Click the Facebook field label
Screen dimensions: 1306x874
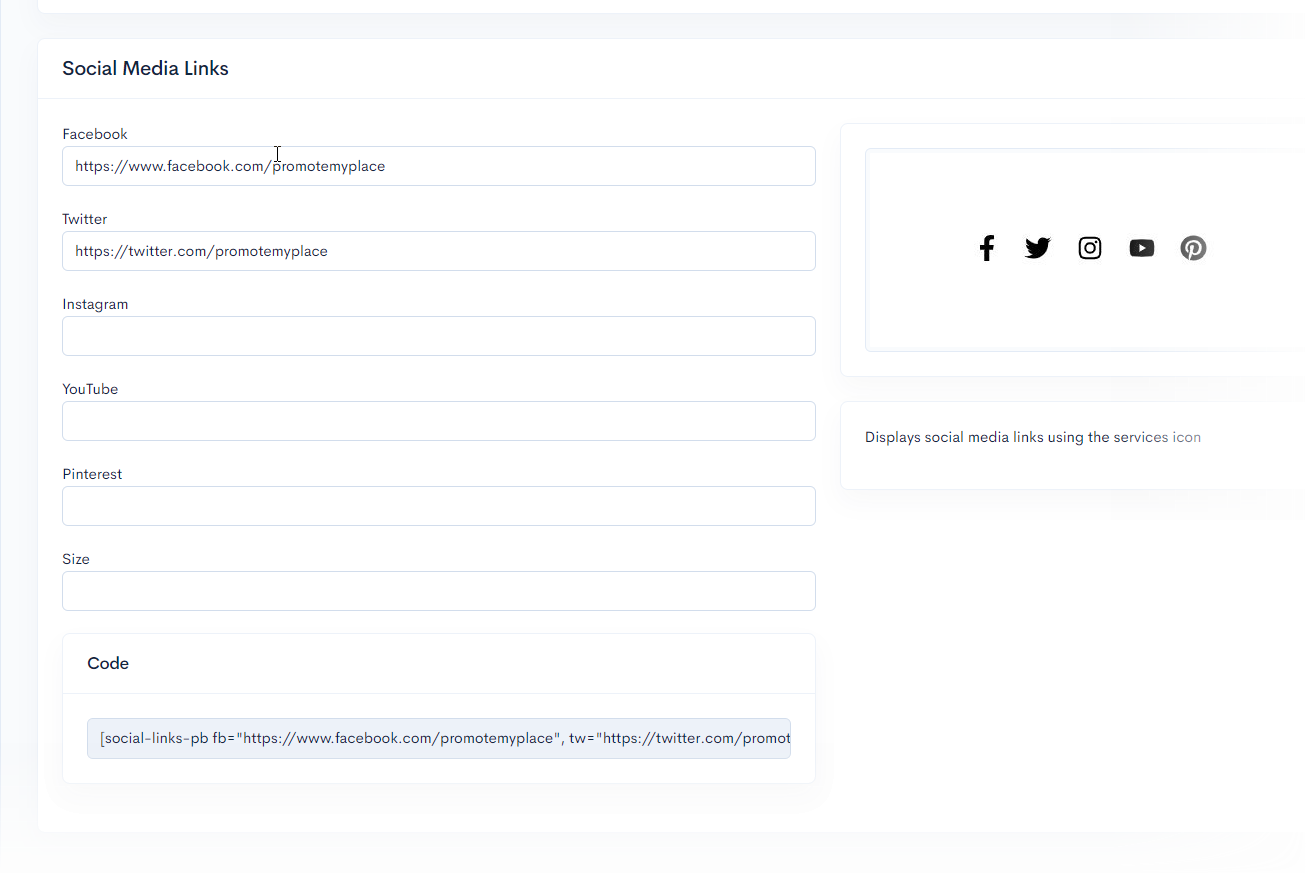pyautogui.click(x=95, y=134)
